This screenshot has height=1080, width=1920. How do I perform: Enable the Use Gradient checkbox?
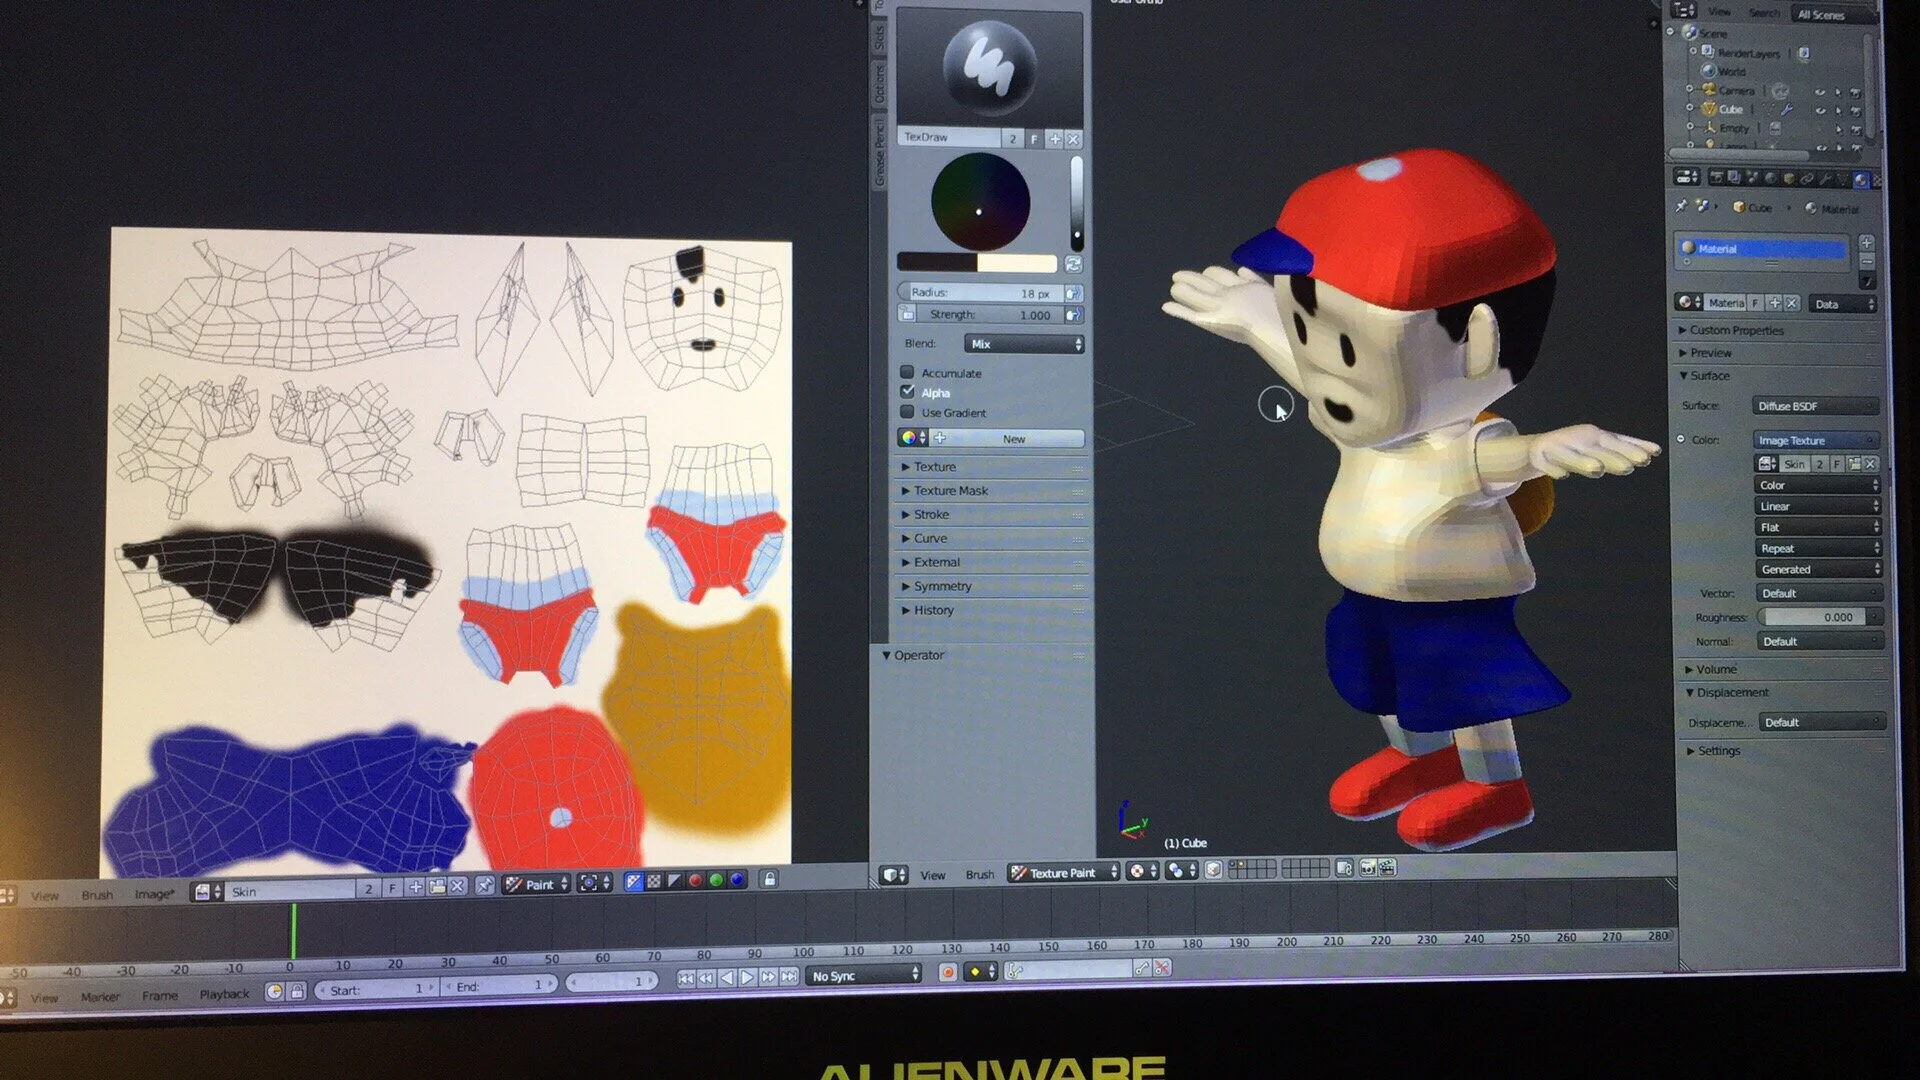point(907,412)
